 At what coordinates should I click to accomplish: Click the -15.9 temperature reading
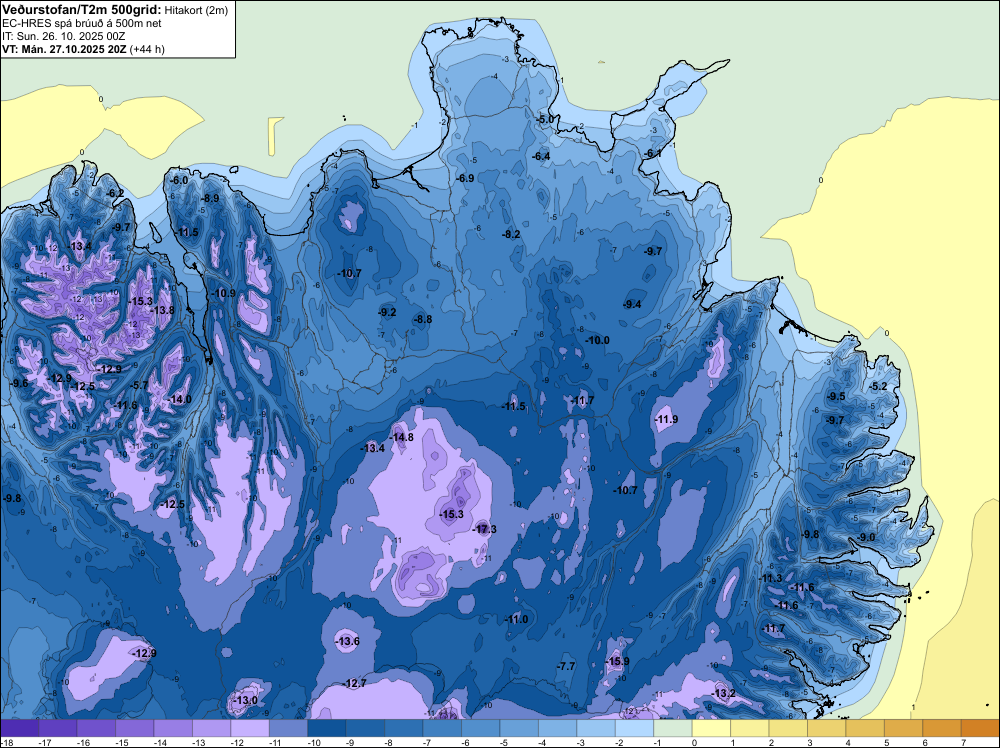[618, 661]
